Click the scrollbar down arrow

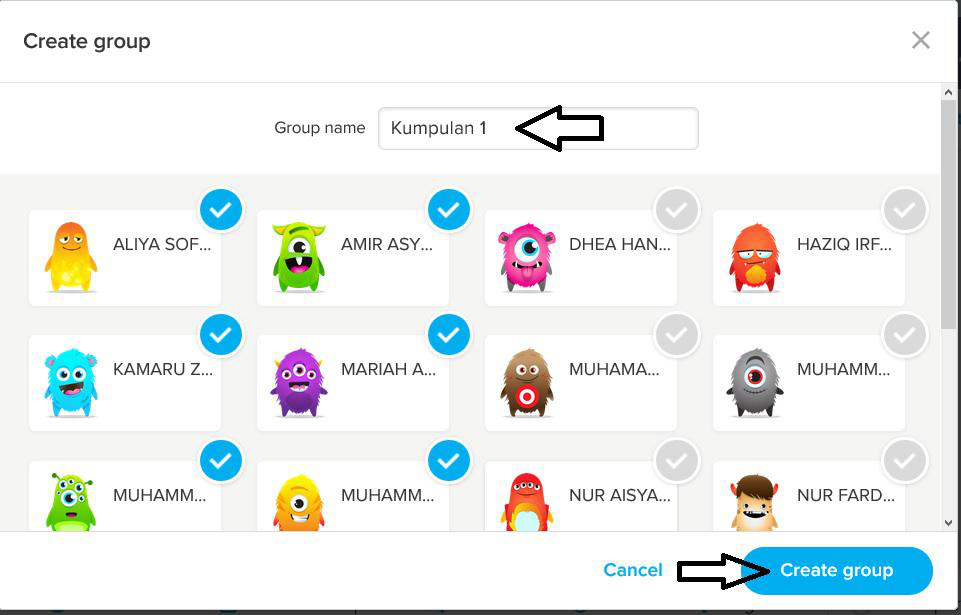click(949, 523)
